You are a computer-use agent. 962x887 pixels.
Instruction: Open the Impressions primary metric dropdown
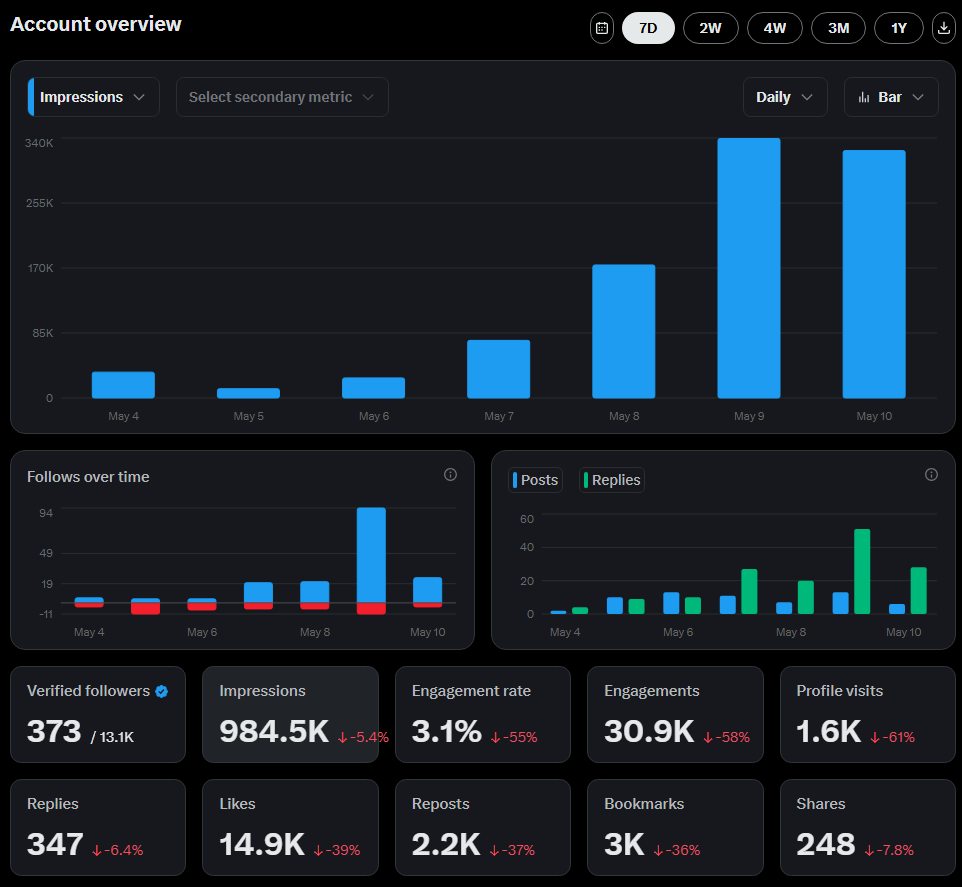coord(94,97)
